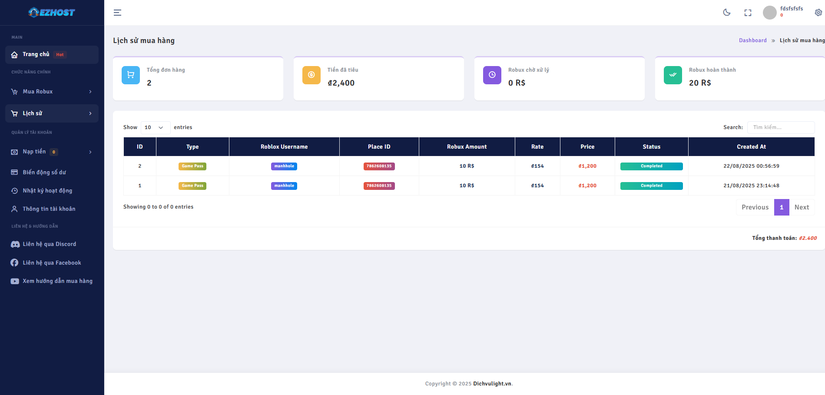The height and width of the screenshot is (395, 825).
Task: Click Place ID badge in order 2 row
Action: 379,166
